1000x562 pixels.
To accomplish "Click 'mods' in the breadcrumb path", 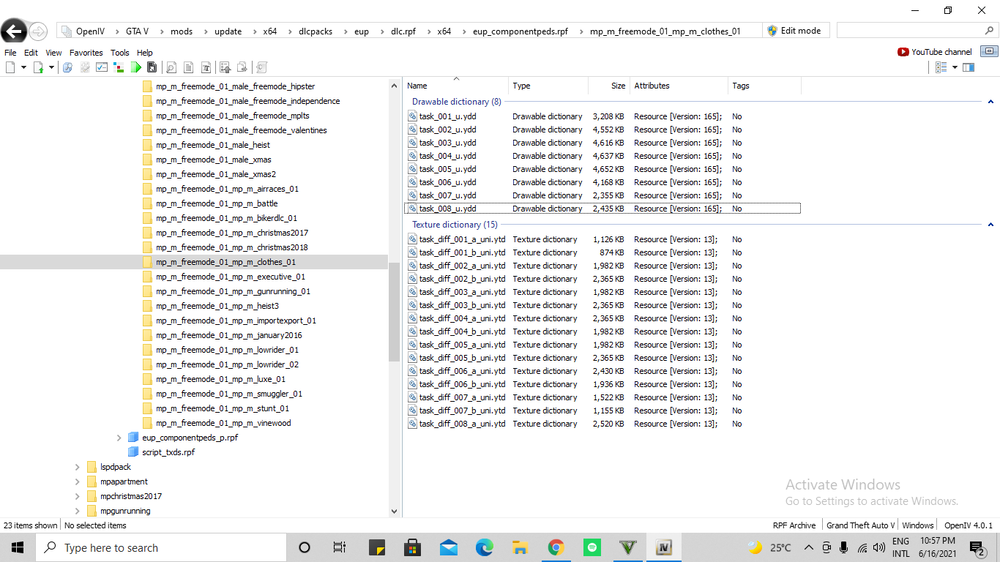I will pyautogui.click(x=181, y=31).
